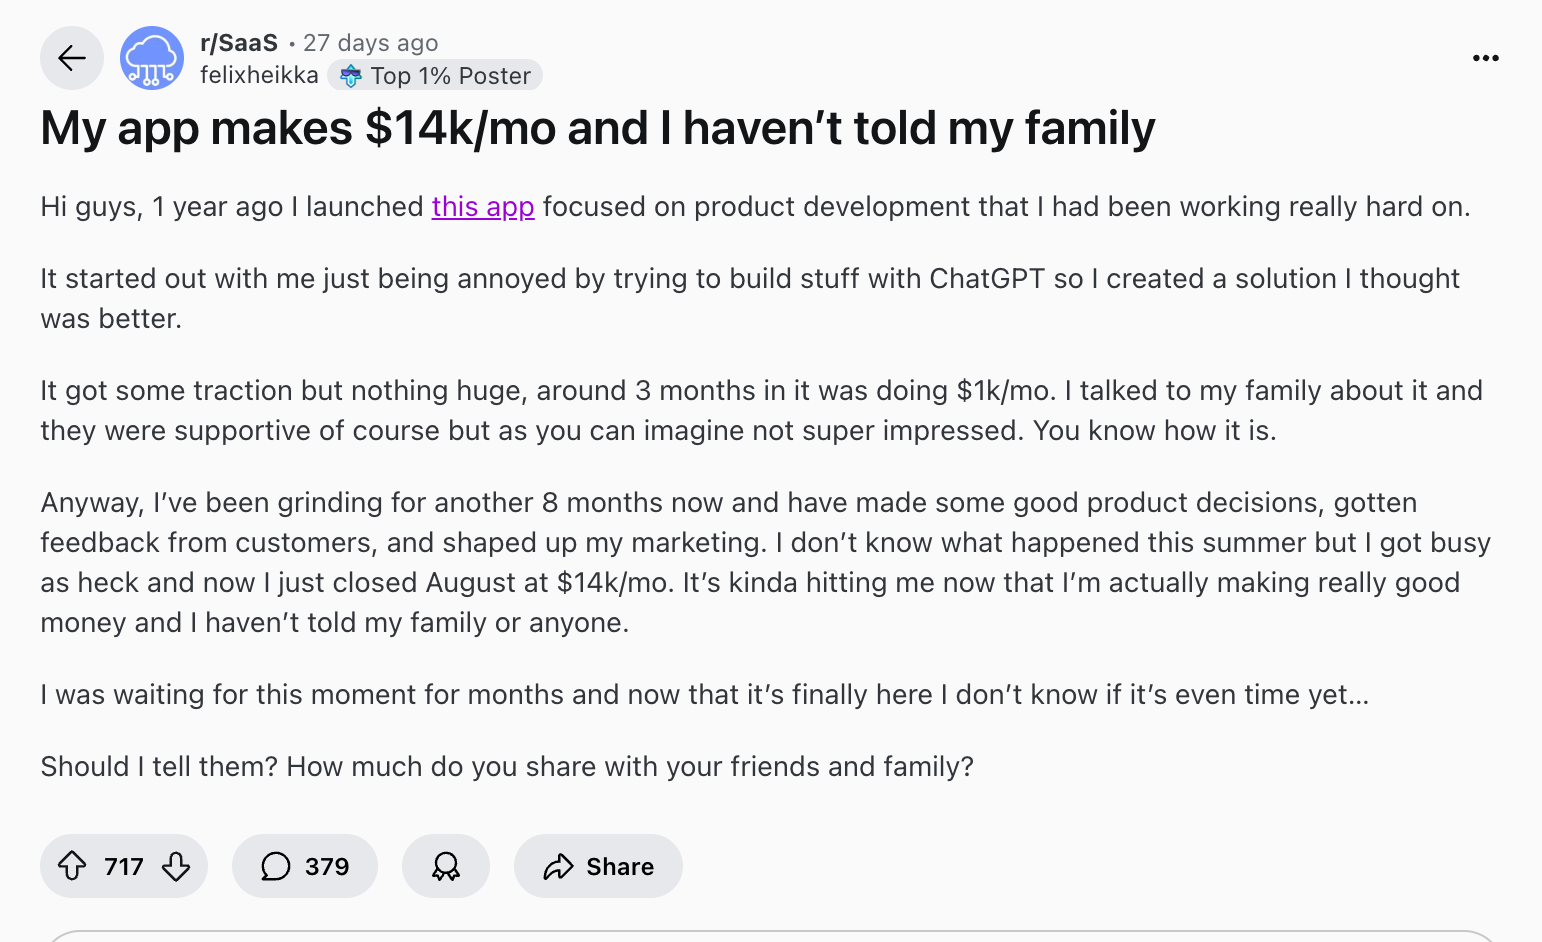Click the "27 days ago" timestamp
Screen dimensions: 1542x942
[371, 43]
